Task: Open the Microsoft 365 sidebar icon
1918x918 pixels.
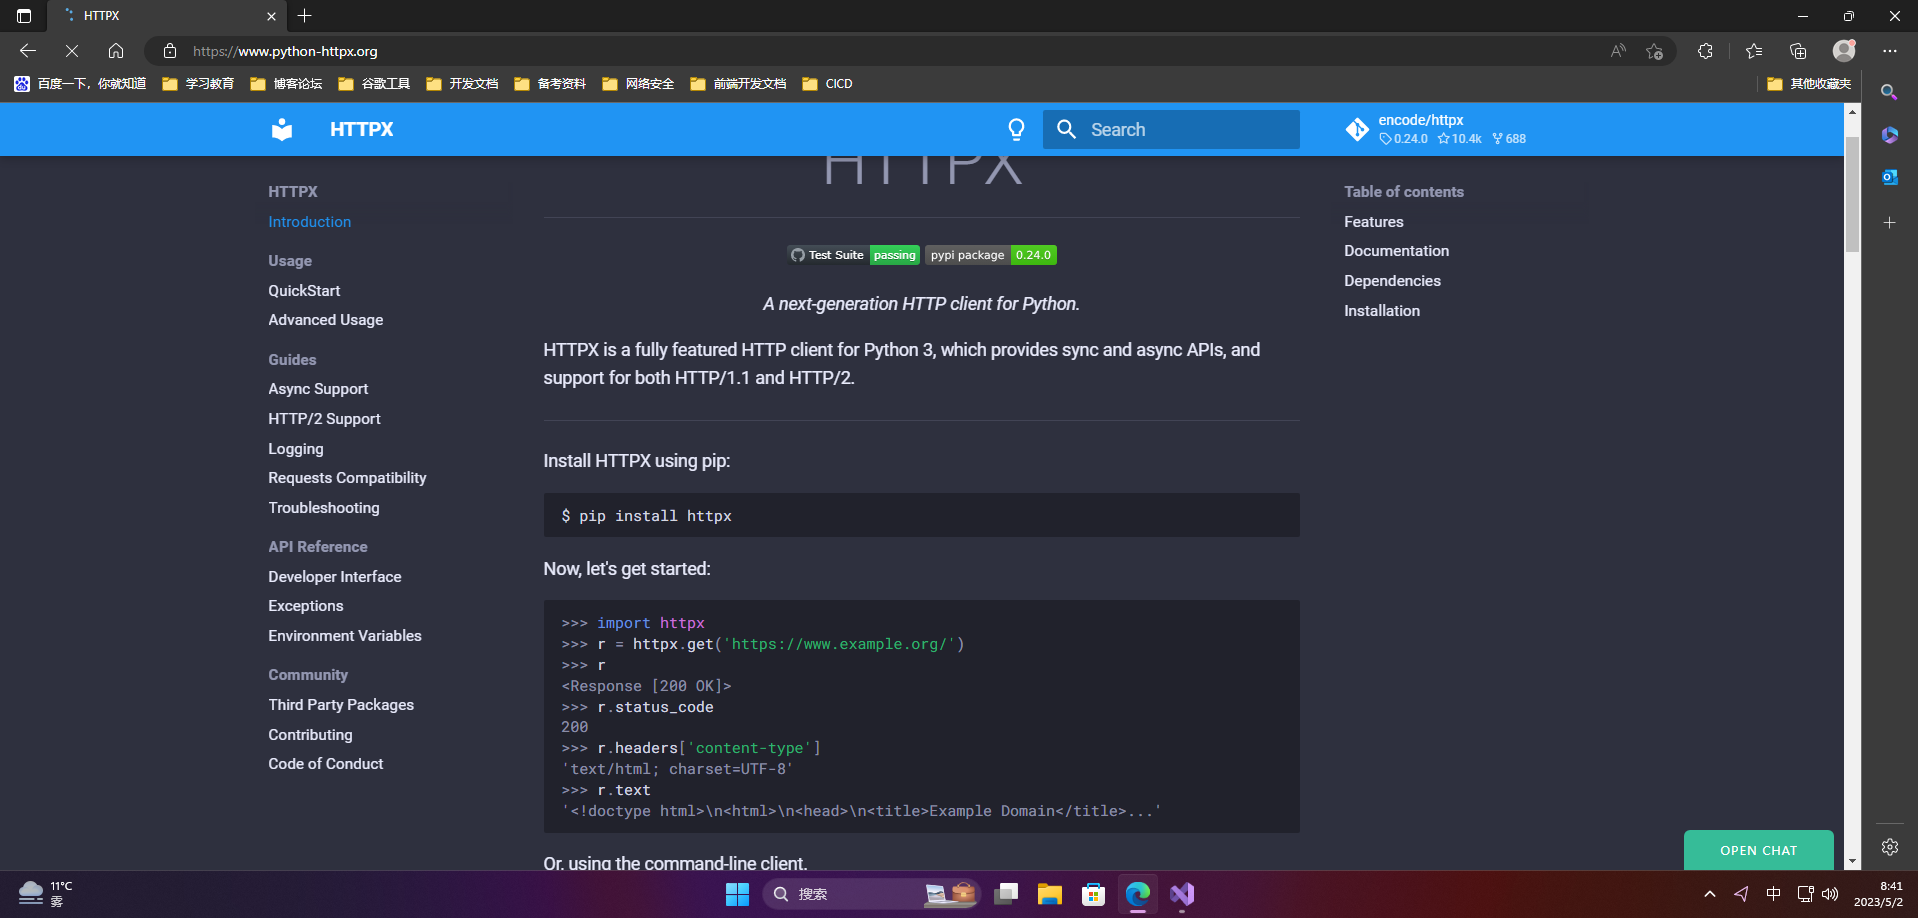Action: (1889, 135)
